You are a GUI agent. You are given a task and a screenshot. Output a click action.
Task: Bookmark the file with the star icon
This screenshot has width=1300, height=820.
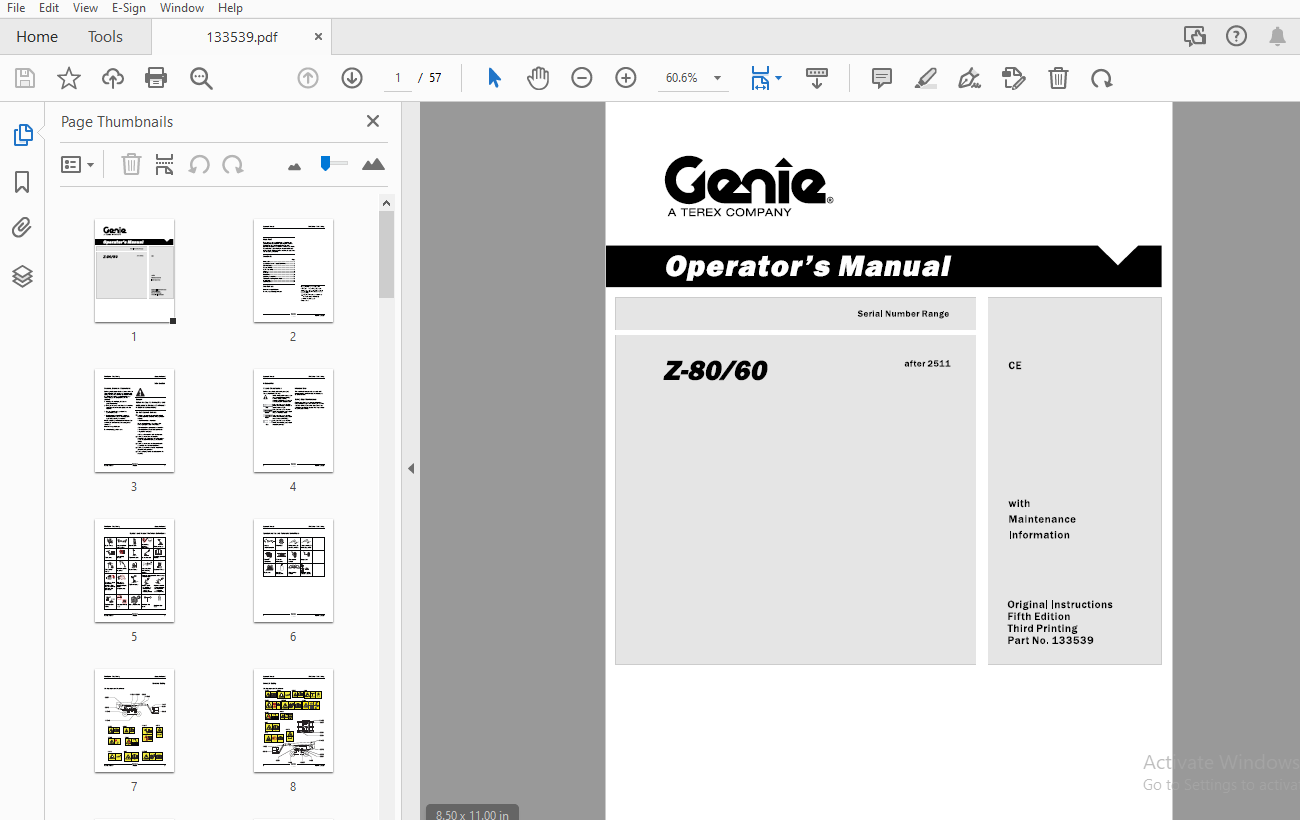(68, 78)
